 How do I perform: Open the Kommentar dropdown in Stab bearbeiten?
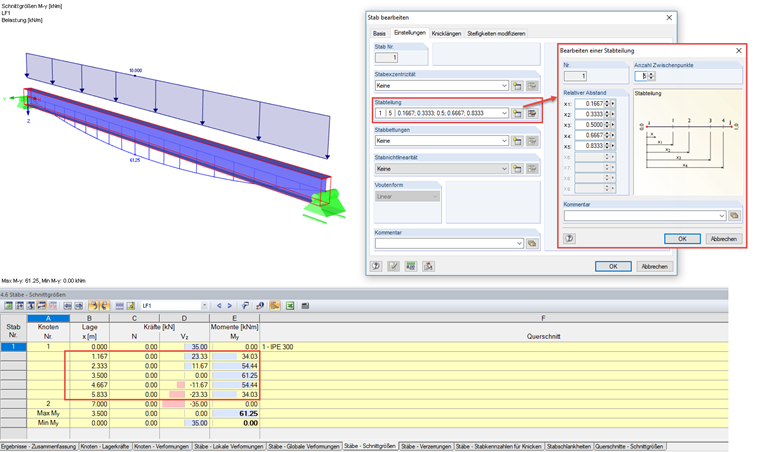coord(520,243)
